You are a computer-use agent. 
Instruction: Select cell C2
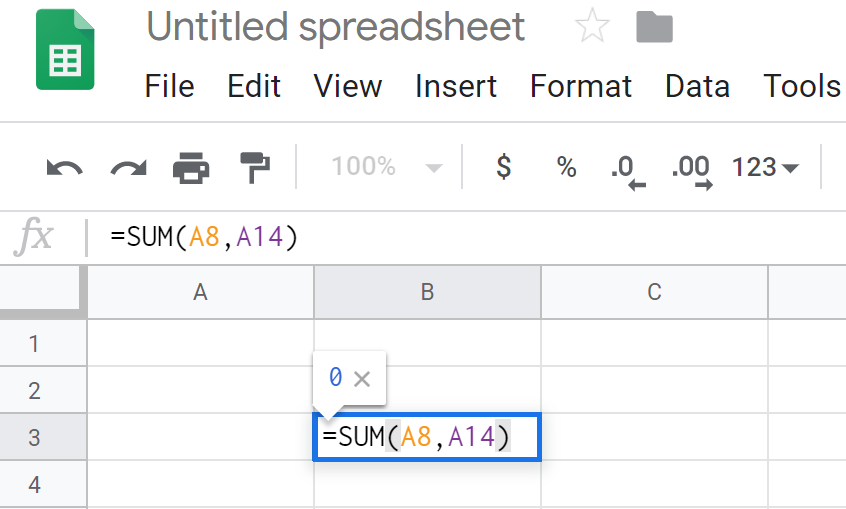pos(654,390)
